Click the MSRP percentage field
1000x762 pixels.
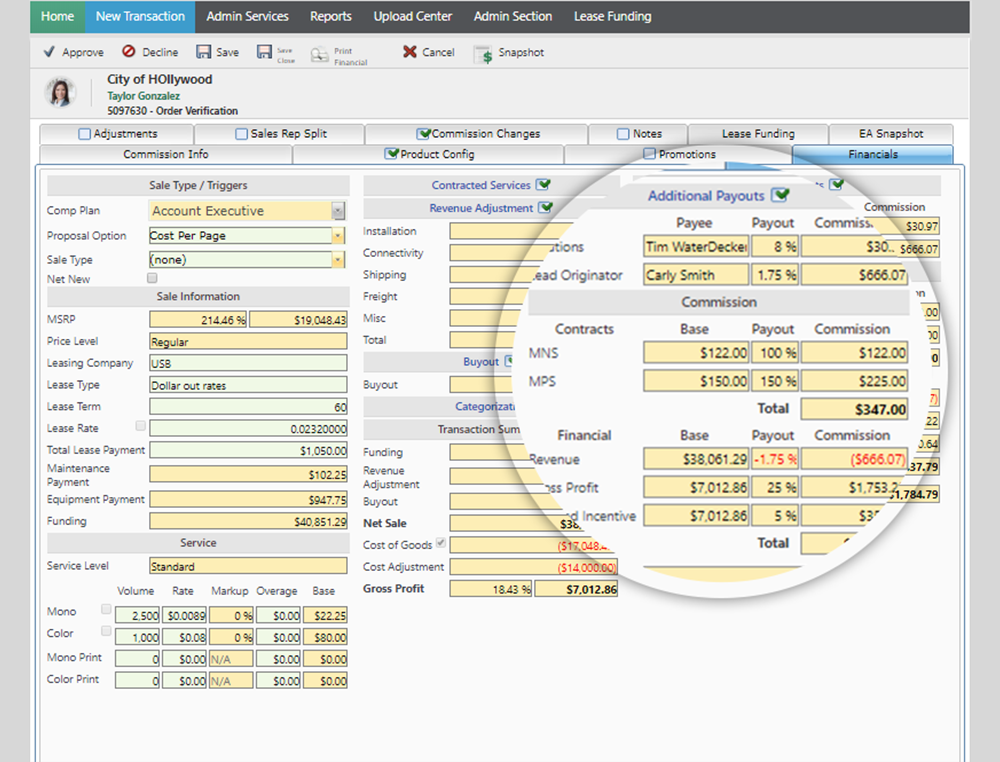click(x=198, y=319)
